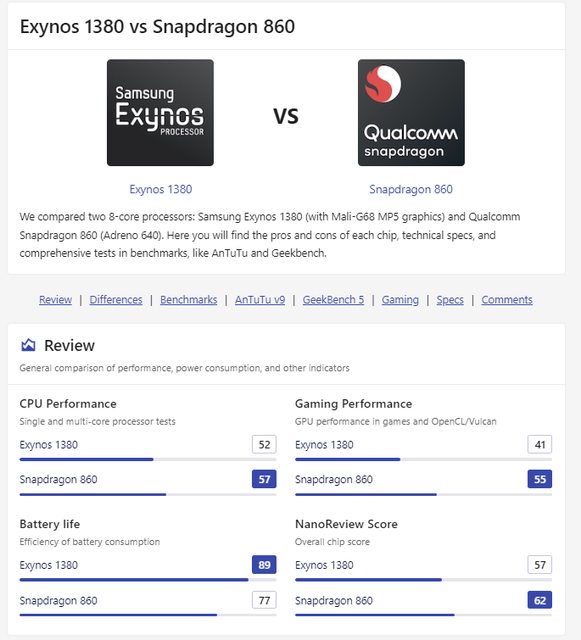The height and width of the screenshot is (640, 581).
Task: Click CPU Performance score 57 badge
Action: (x=264, y=479)
